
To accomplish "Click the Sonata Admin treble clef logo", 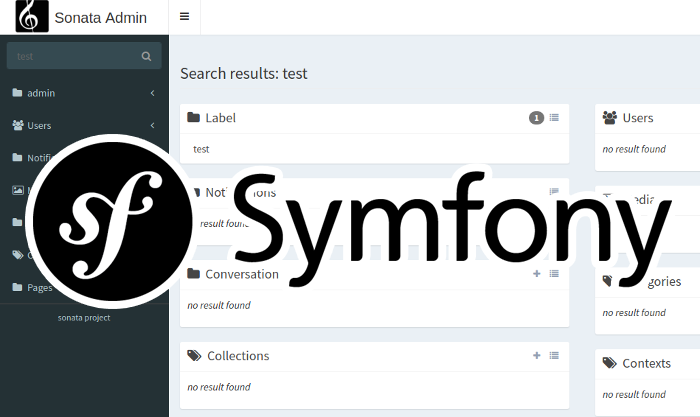I will click(x=30, y=17).
